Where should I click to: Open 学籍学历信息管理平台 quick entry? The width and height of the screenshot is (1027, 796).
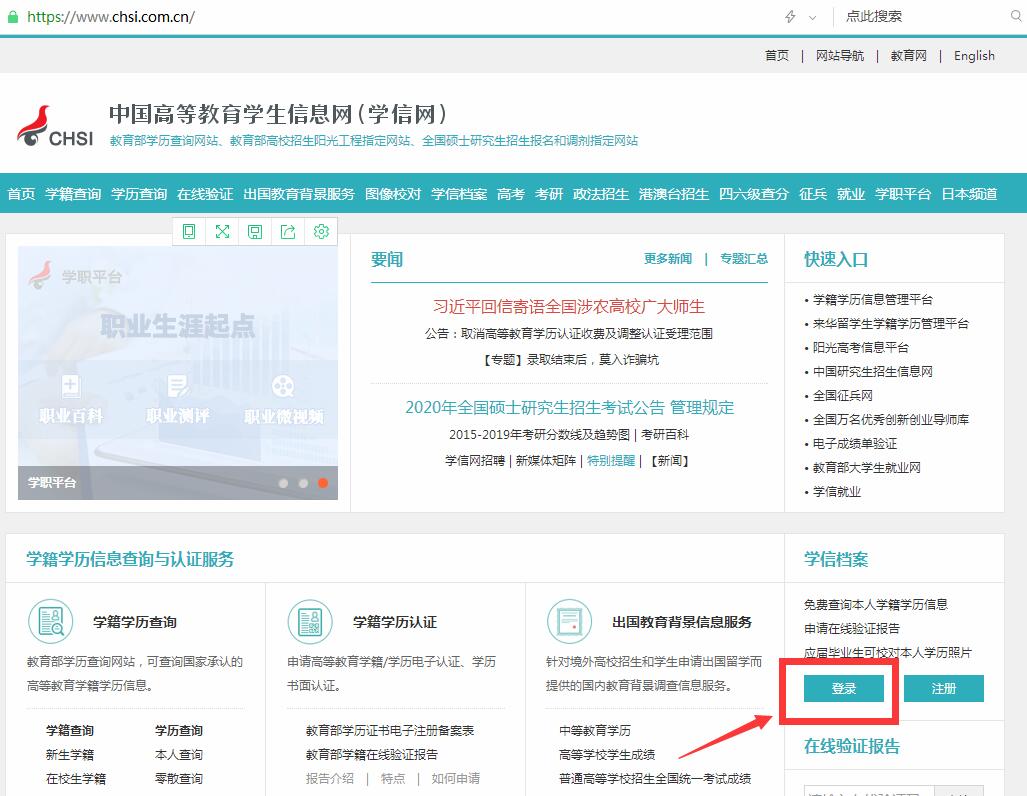[872, 299]
